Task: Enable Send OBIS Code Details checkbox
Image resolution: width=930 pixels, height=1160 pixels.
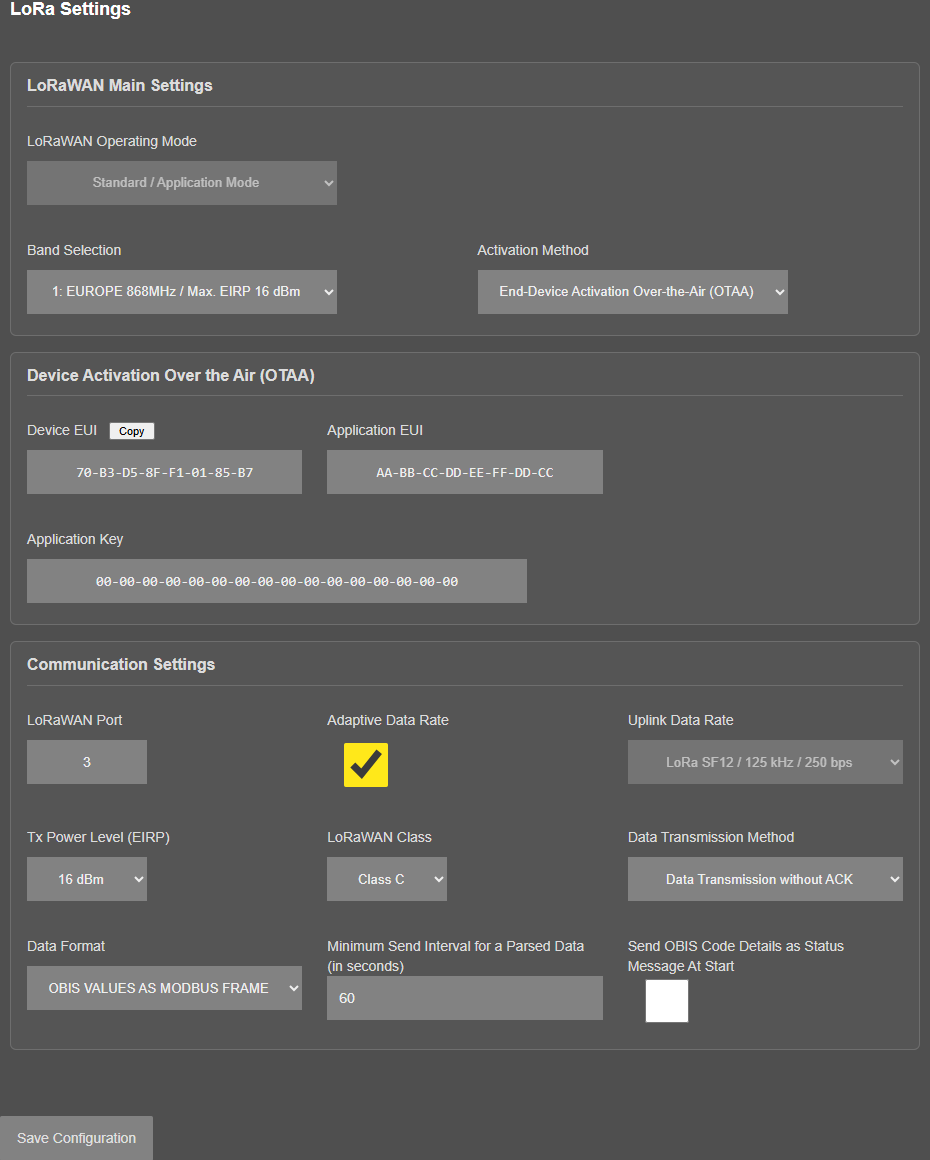Action: pos(667,1001)
